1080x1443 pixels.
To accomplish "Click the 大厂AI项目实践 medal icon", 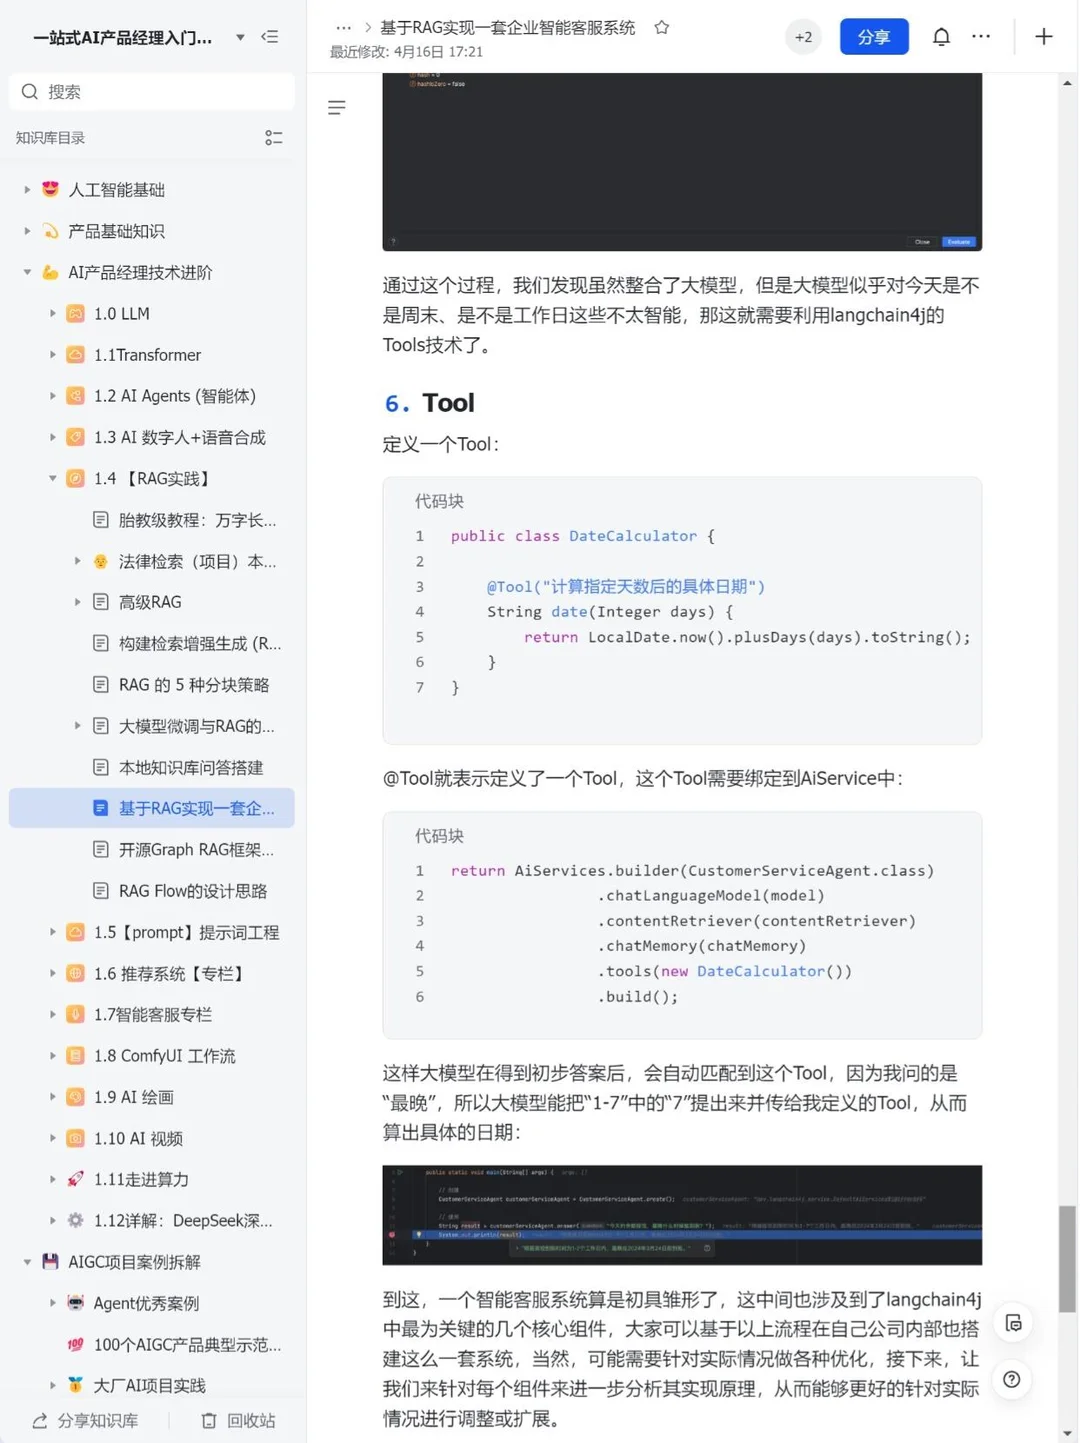I will coord(75,1385).
